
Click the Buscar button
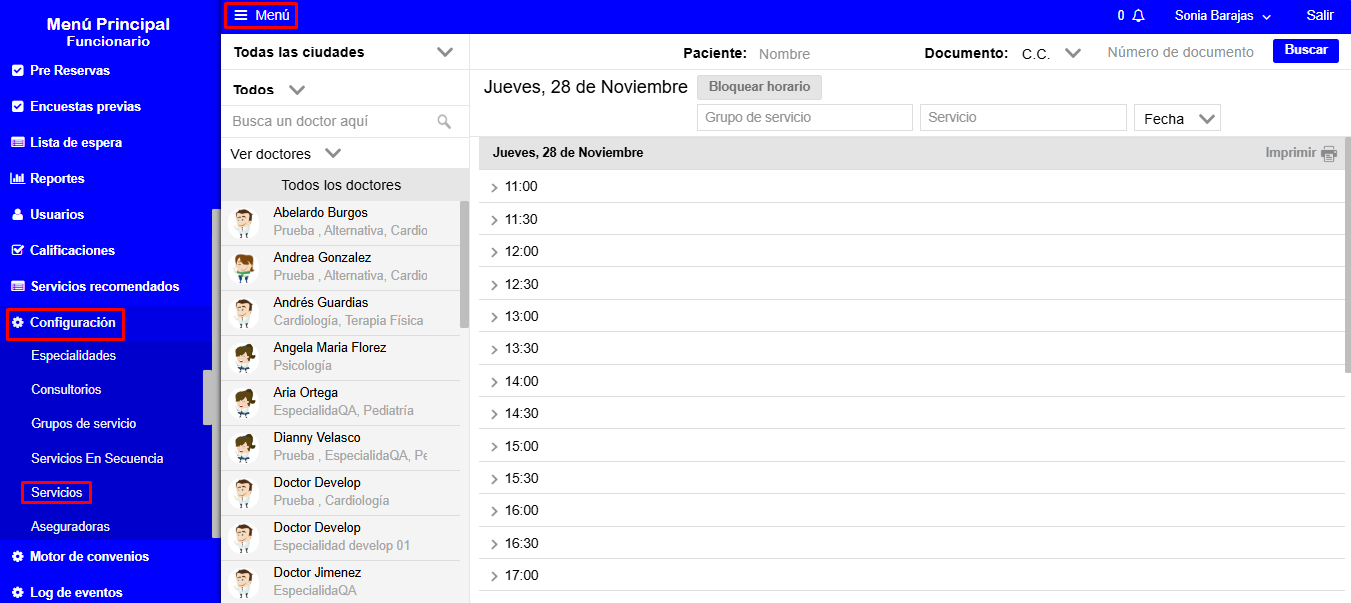click(1306, 50)
